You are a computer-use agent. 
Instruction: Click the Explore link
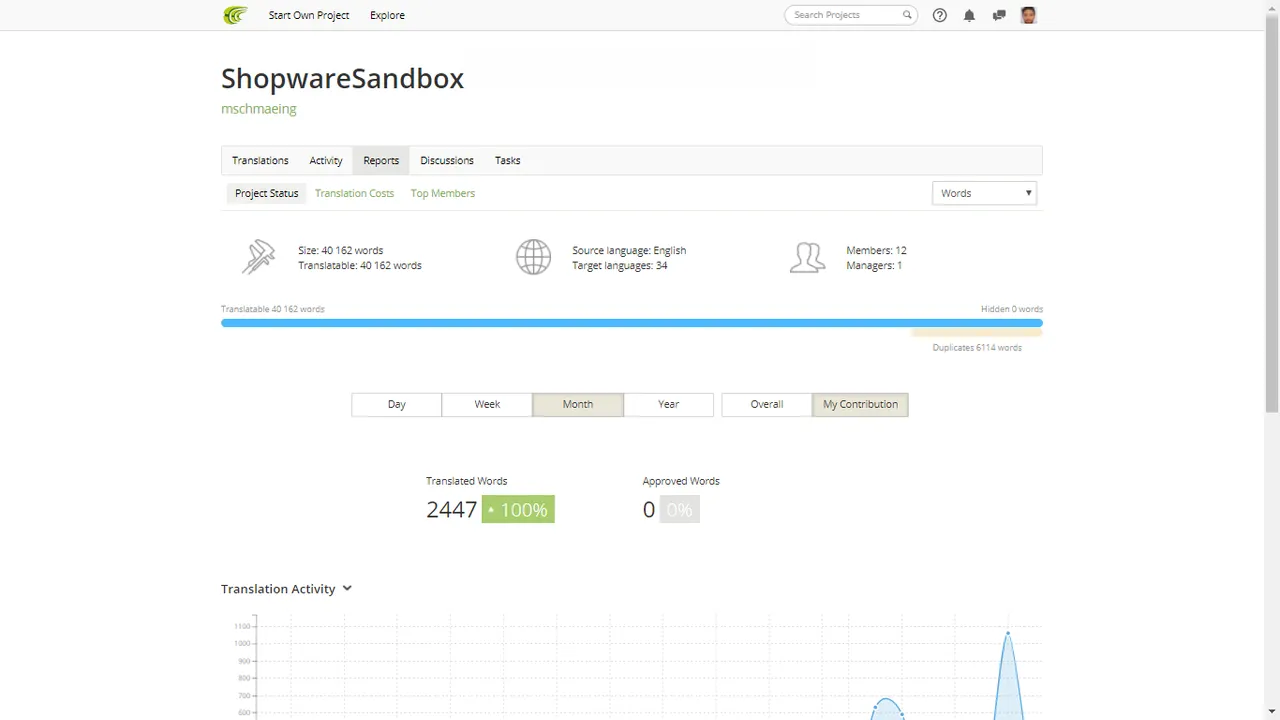[x=387, y=15]
